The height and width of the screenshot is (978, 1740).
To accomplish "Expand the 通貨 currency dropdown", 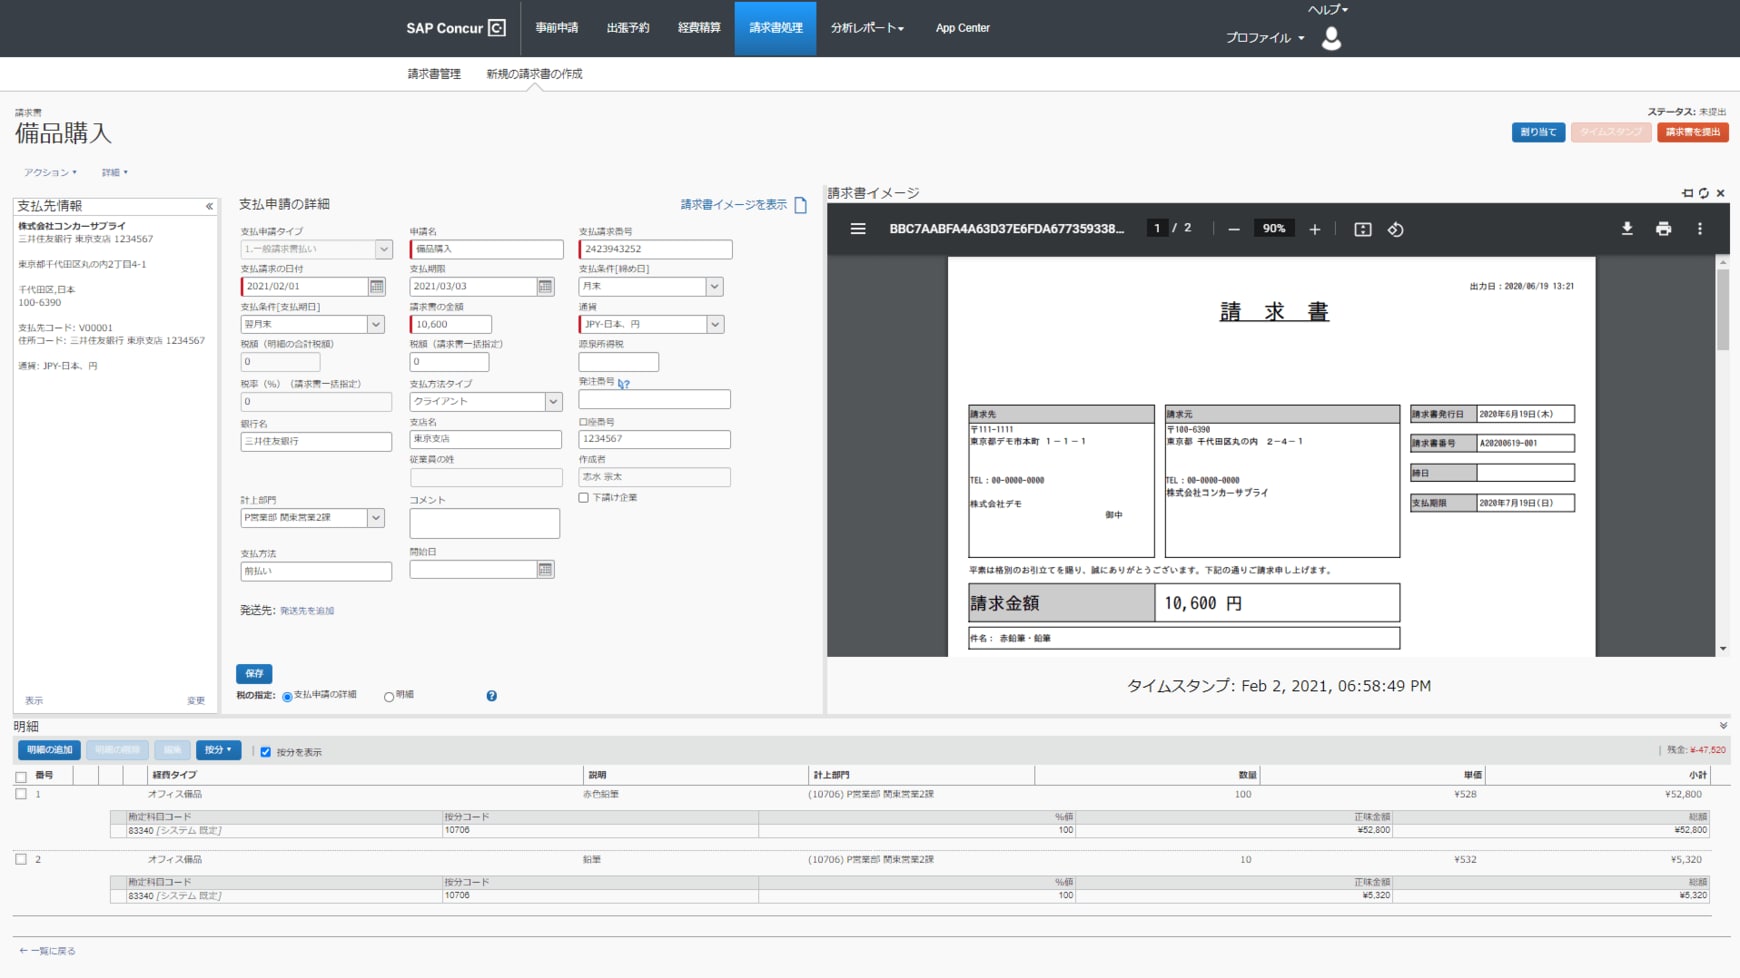I will 714,325.
